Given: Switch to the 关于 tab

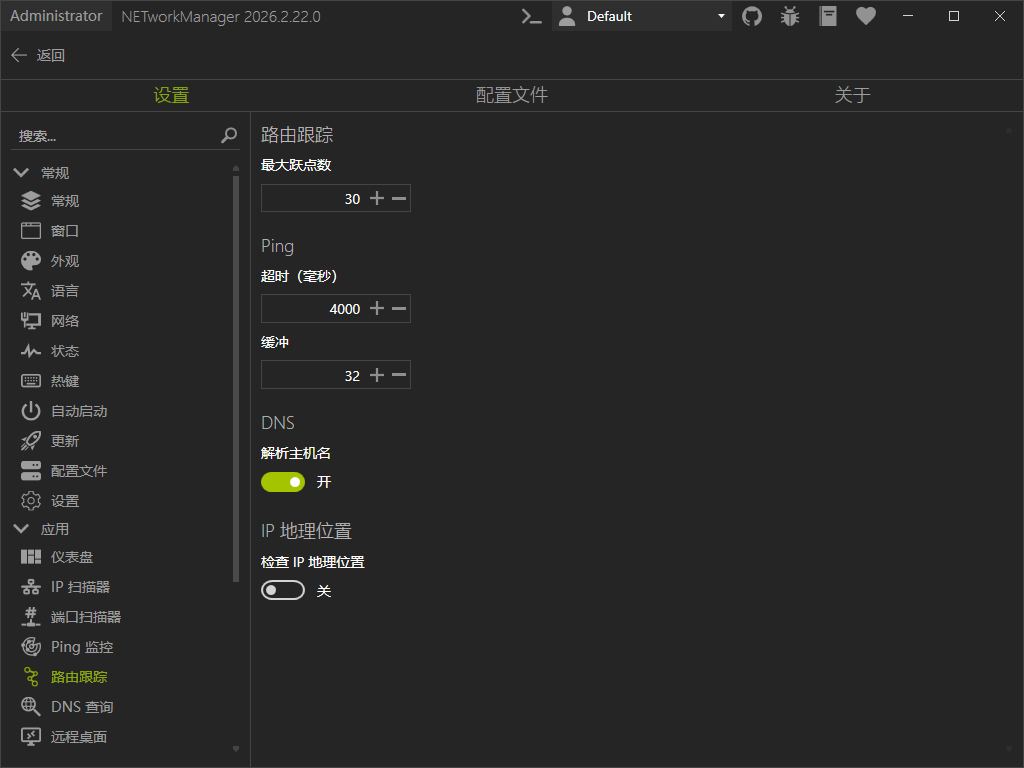Looking at the screenshot, I should [852, 94].
